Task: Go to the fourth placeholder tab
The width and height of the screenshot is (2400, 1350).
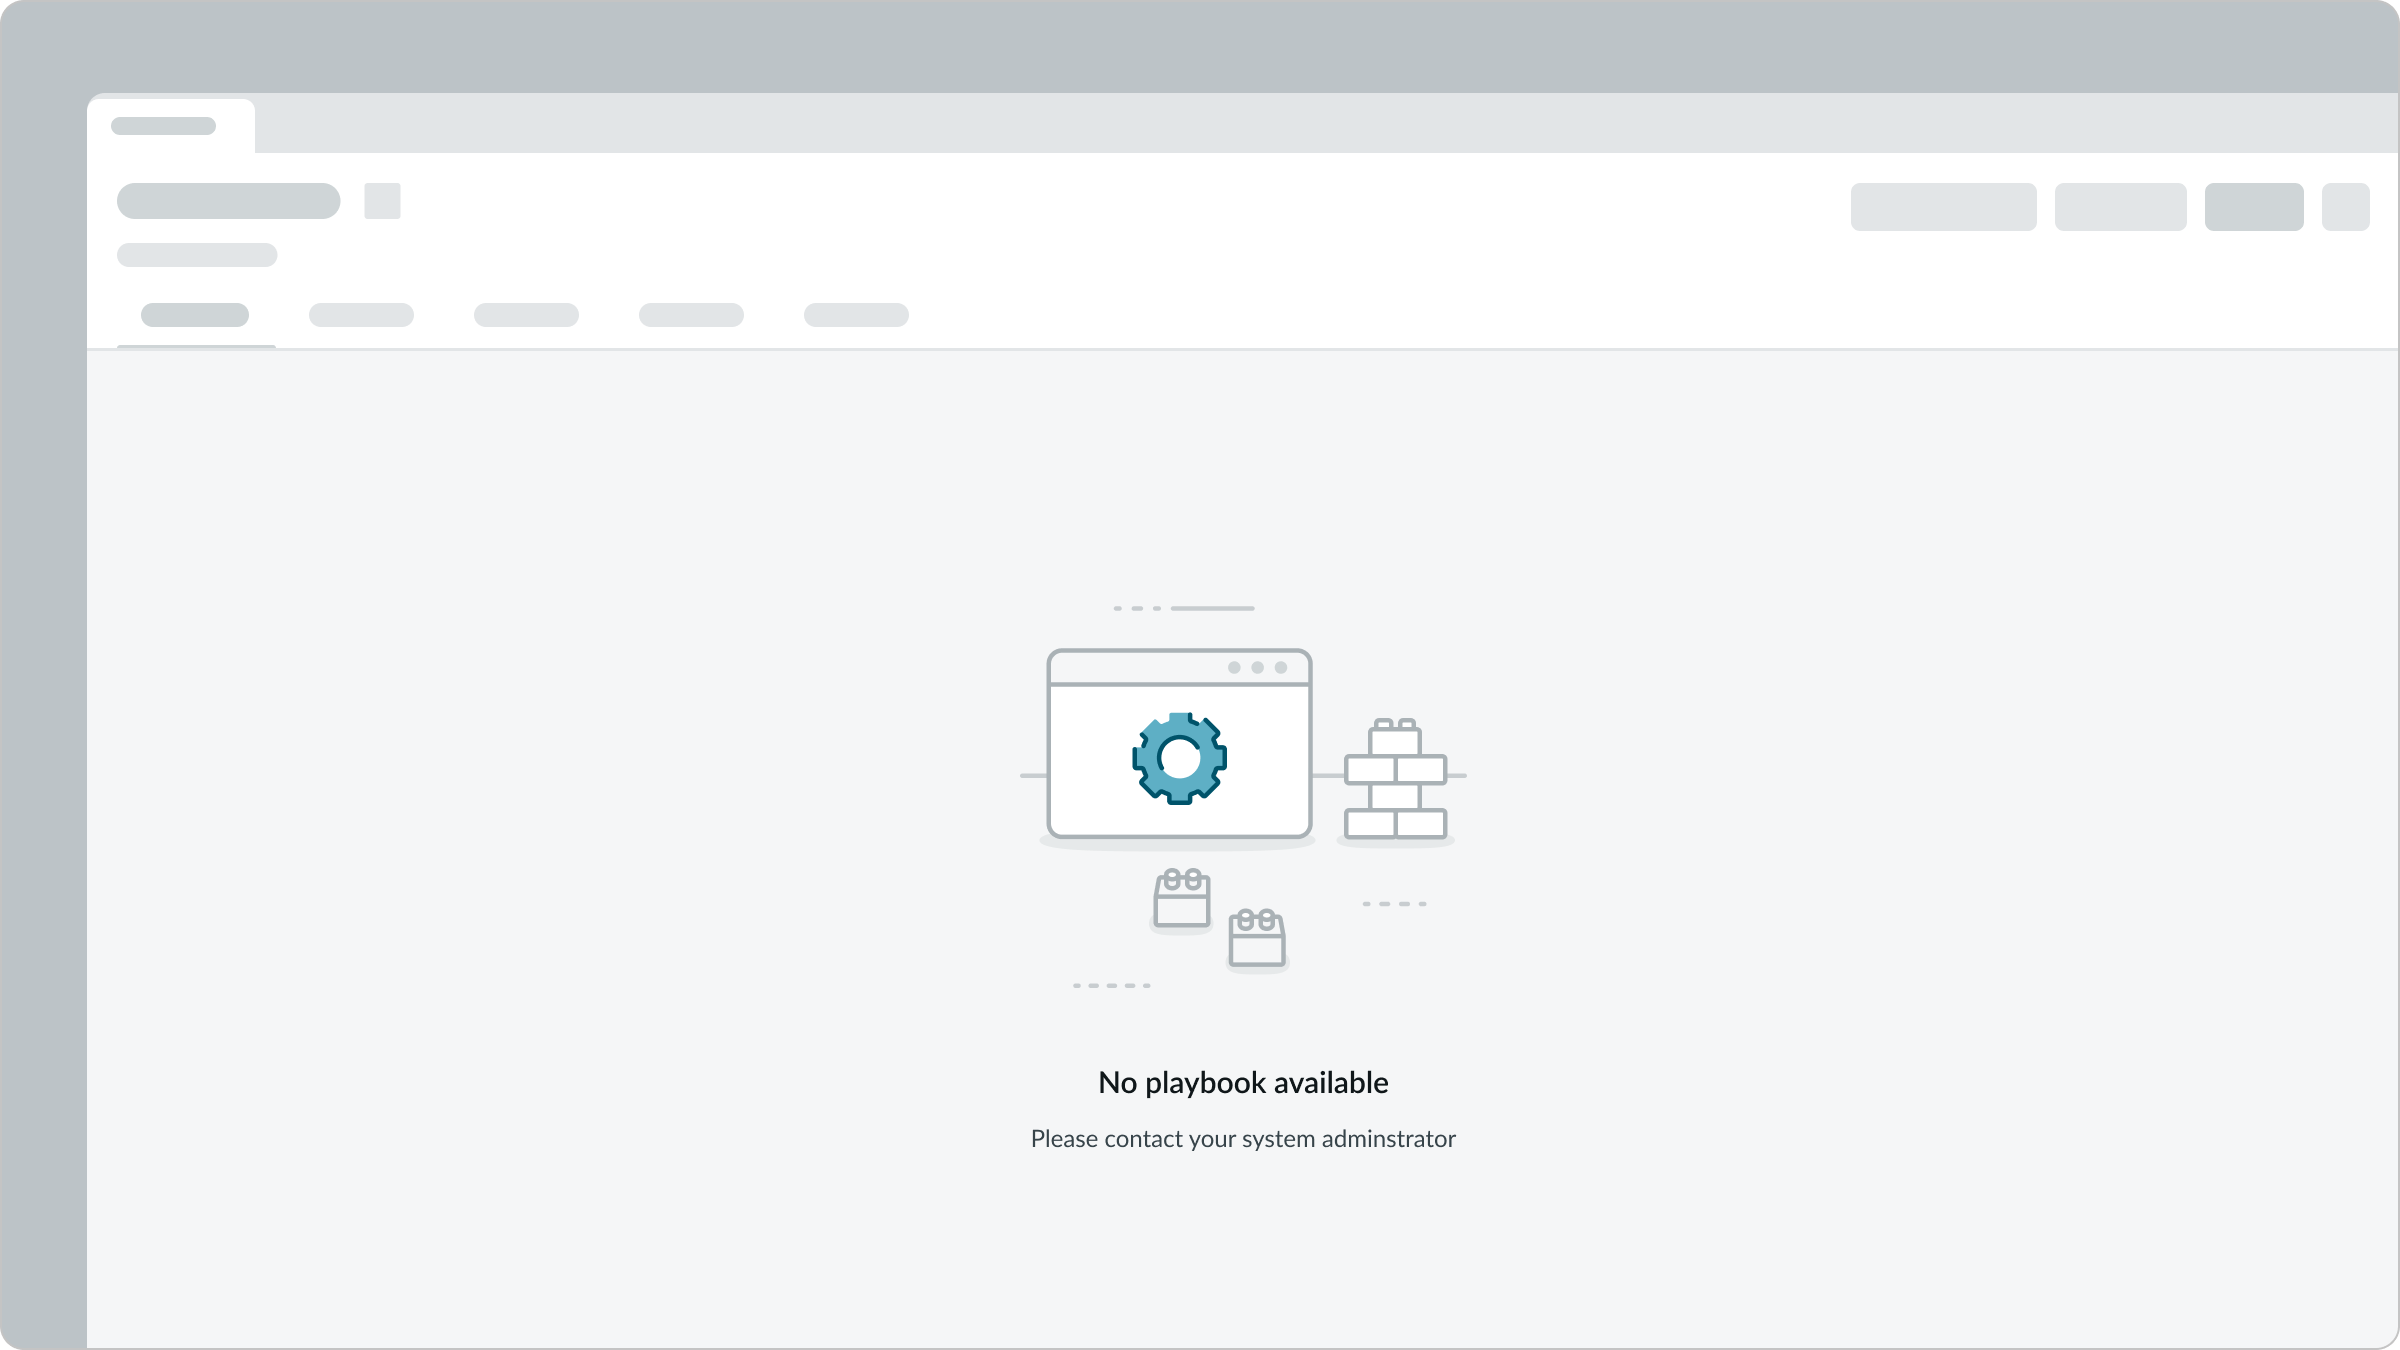Action: click(x=691, y=315)
